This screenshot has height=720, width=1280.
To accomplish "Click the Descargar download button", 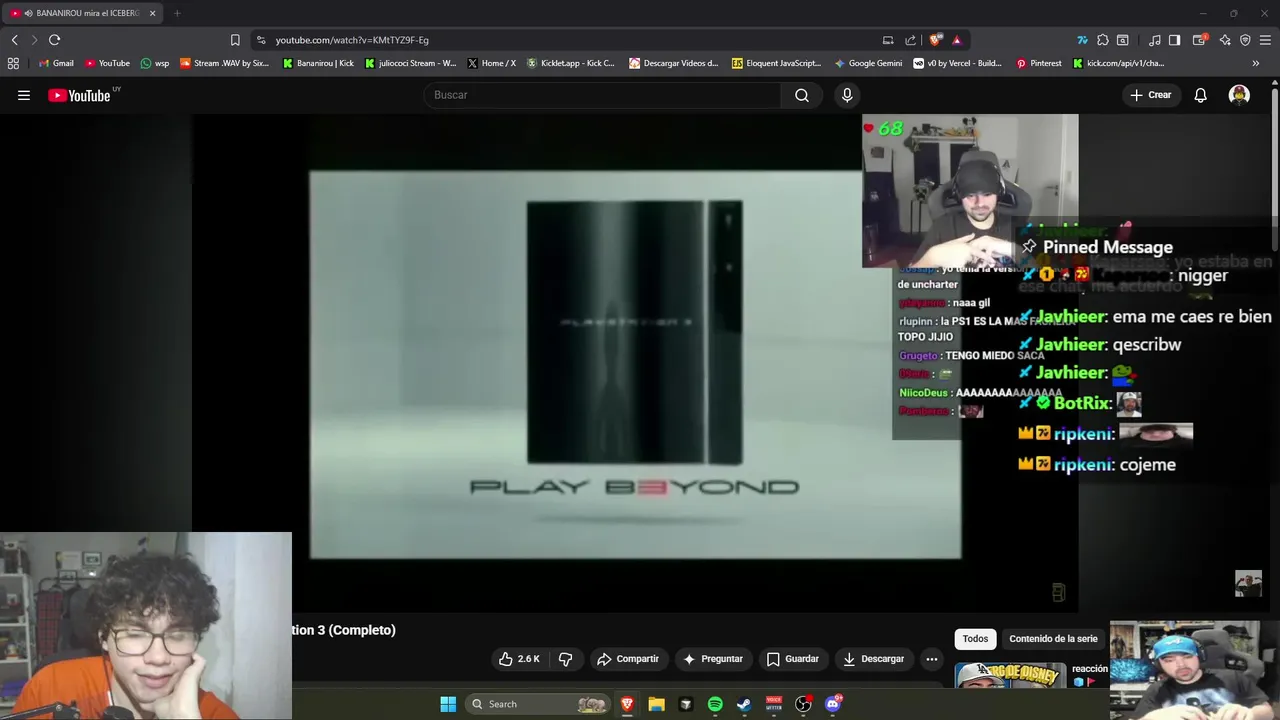I will click(x=873, y=659).
